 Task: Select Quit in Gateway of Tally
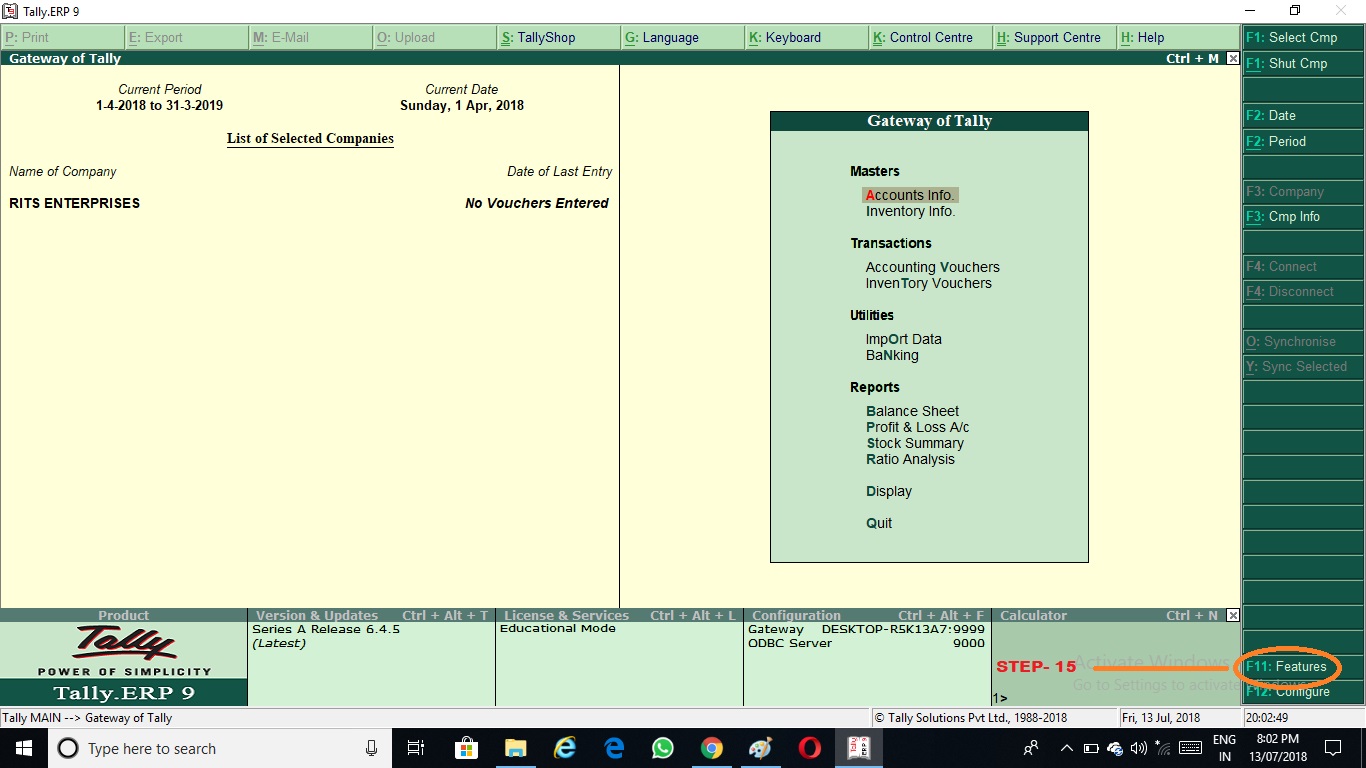[x=879, y=523]
